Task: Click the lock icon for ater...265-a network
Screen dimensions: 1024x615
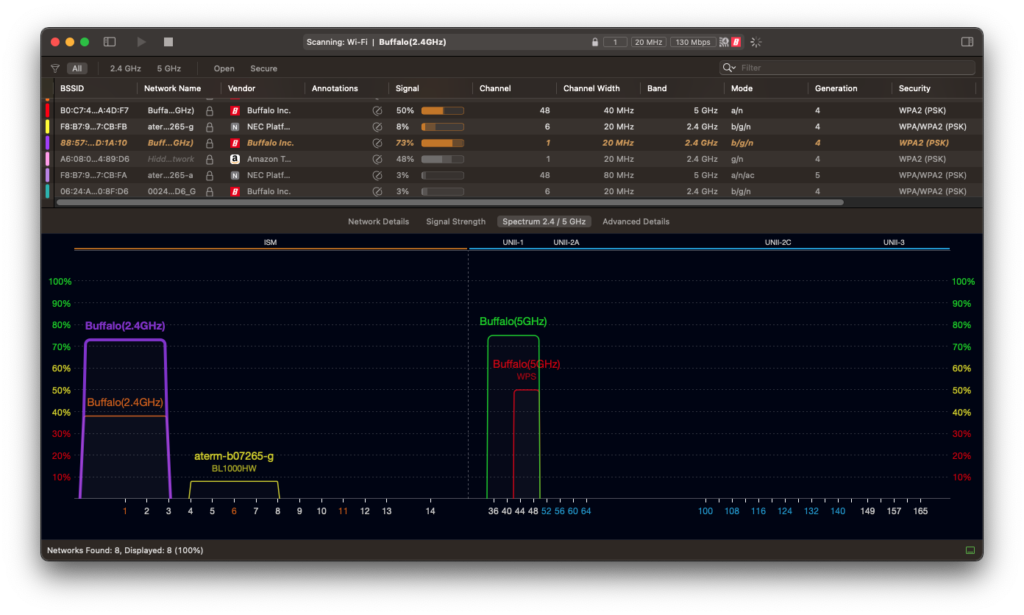Action: [210, 176]
